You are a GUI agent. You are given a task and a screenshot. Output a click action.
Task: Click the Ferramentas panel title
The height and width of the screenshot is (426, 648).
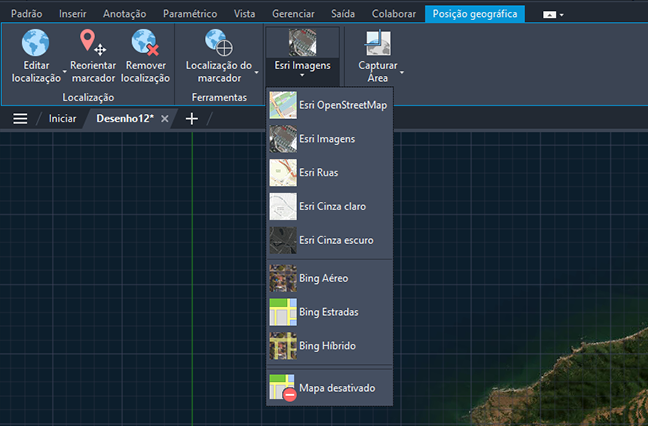pyautogui.click(x=219, y=98)
